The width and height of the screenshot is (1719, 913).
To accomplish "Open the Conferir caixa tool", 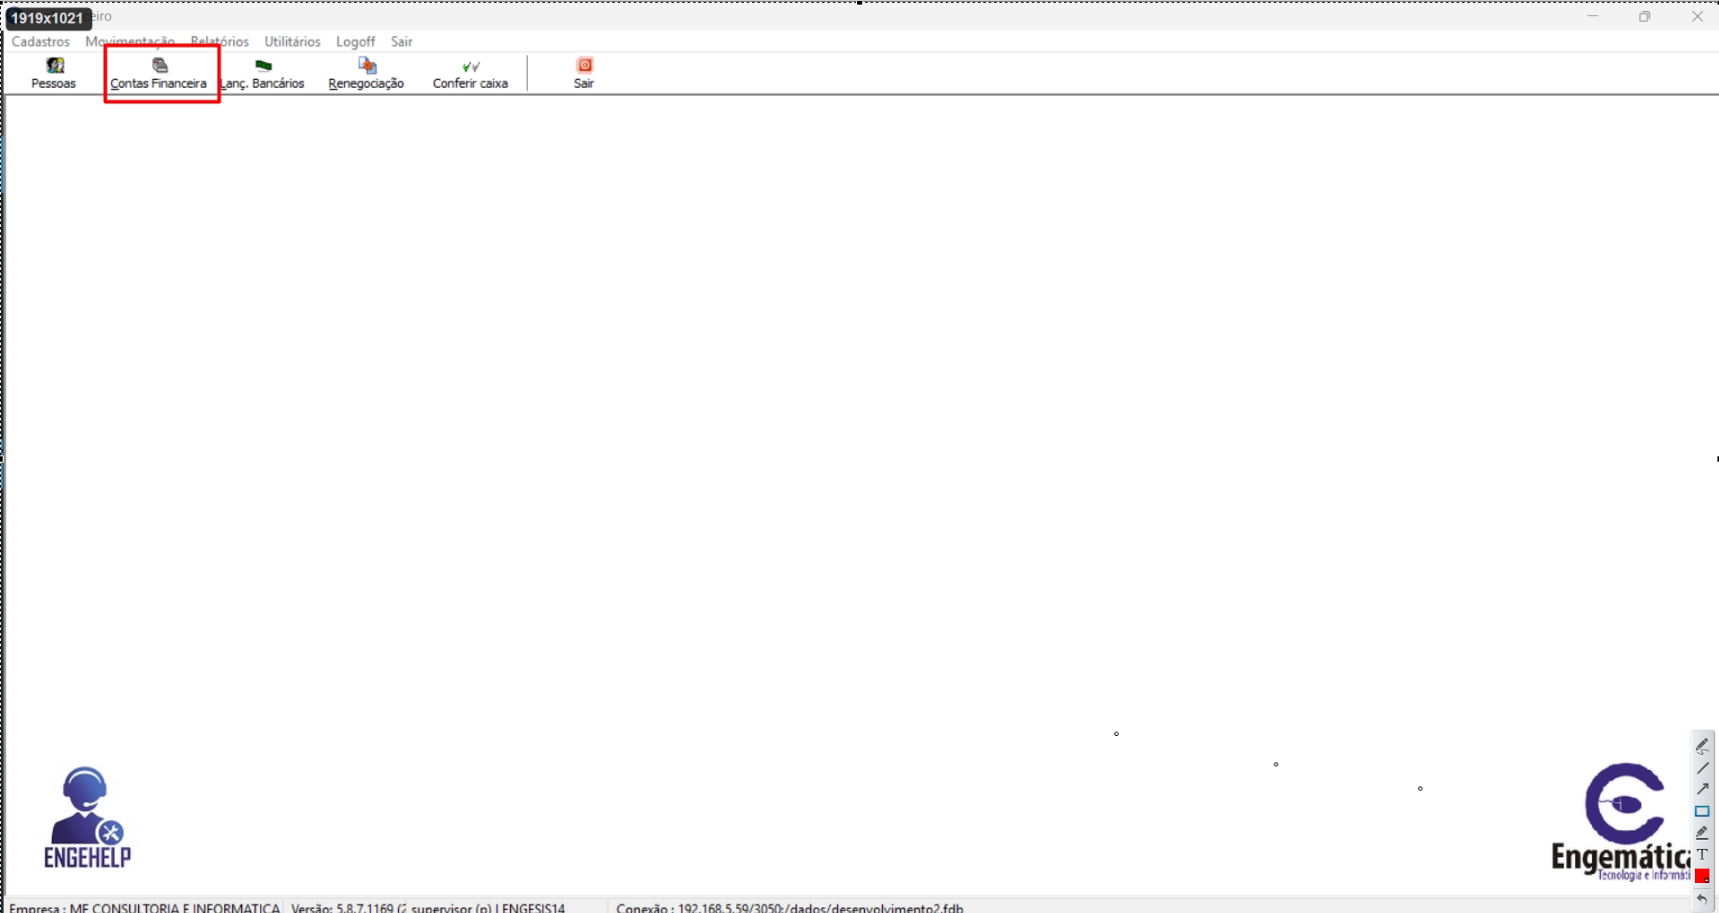I will [x=470, y=73].
